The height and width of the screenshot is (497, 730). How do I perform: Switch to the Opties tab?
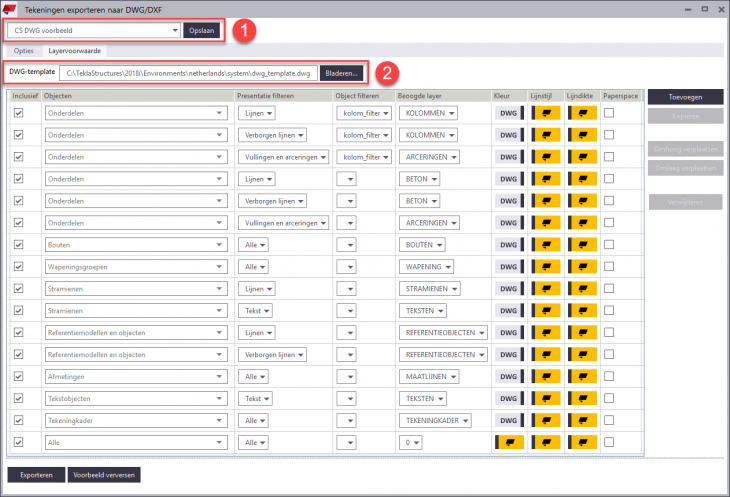(x=25, y=50)
